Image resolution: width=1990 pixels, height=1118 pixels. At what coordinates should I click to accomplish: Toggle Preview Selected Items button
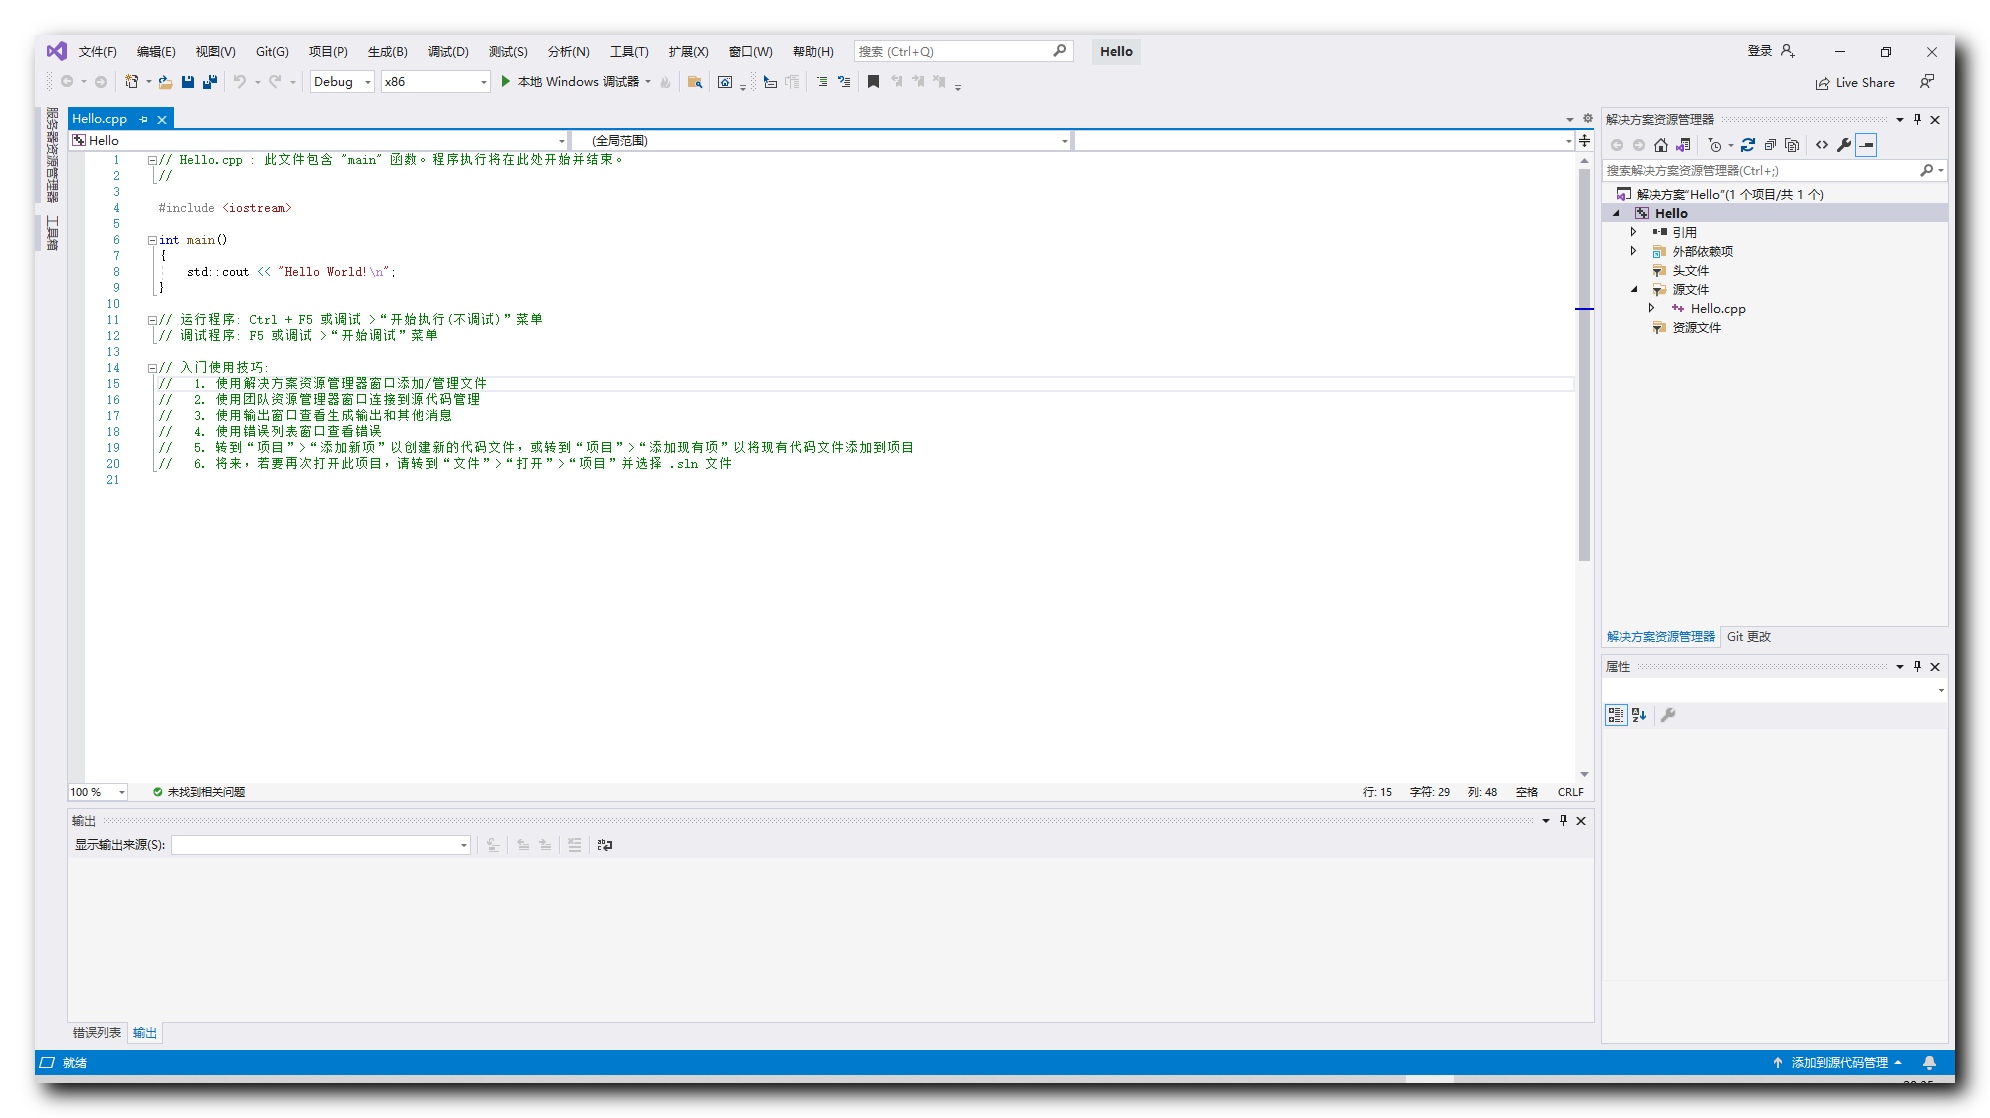pos(1866,145)
